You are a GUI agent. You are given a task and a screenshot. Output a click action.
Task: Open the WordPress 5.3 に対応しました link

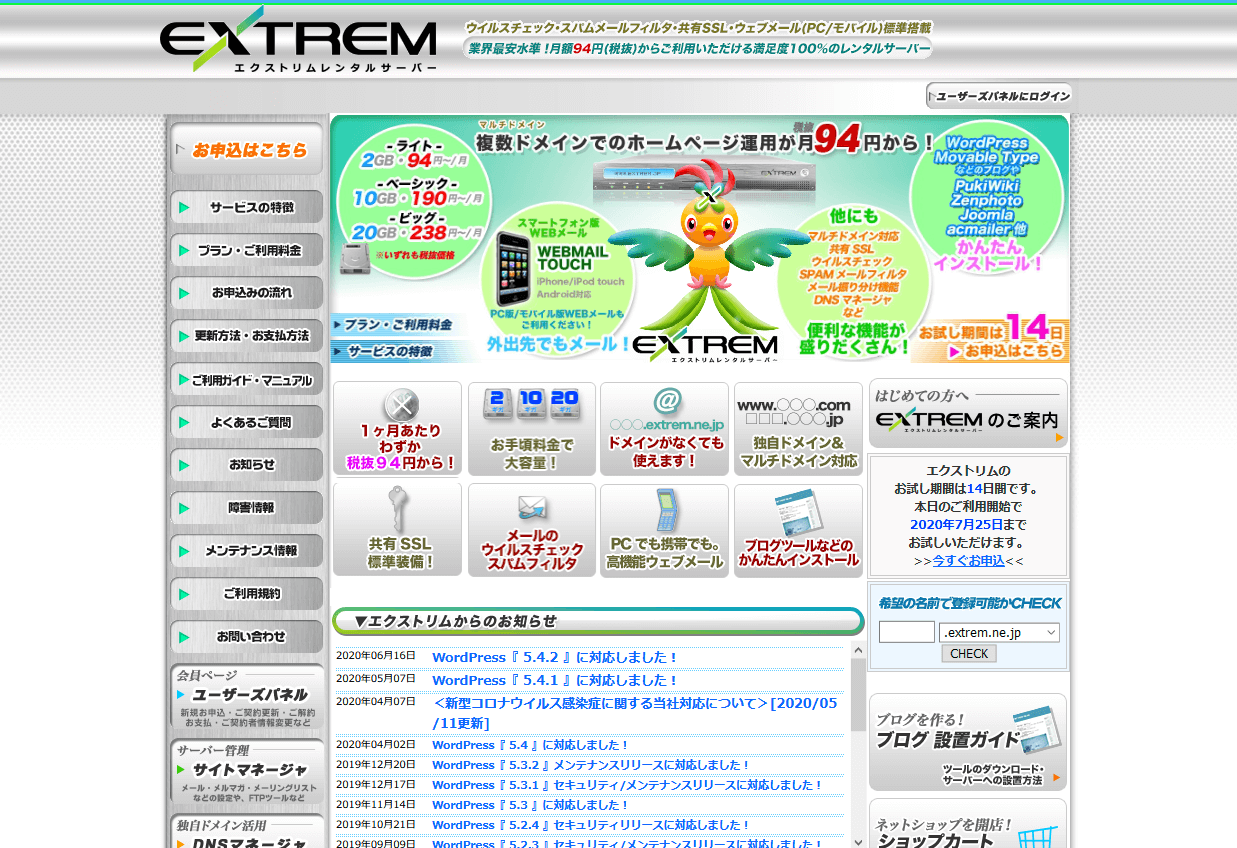coord(530,805)
